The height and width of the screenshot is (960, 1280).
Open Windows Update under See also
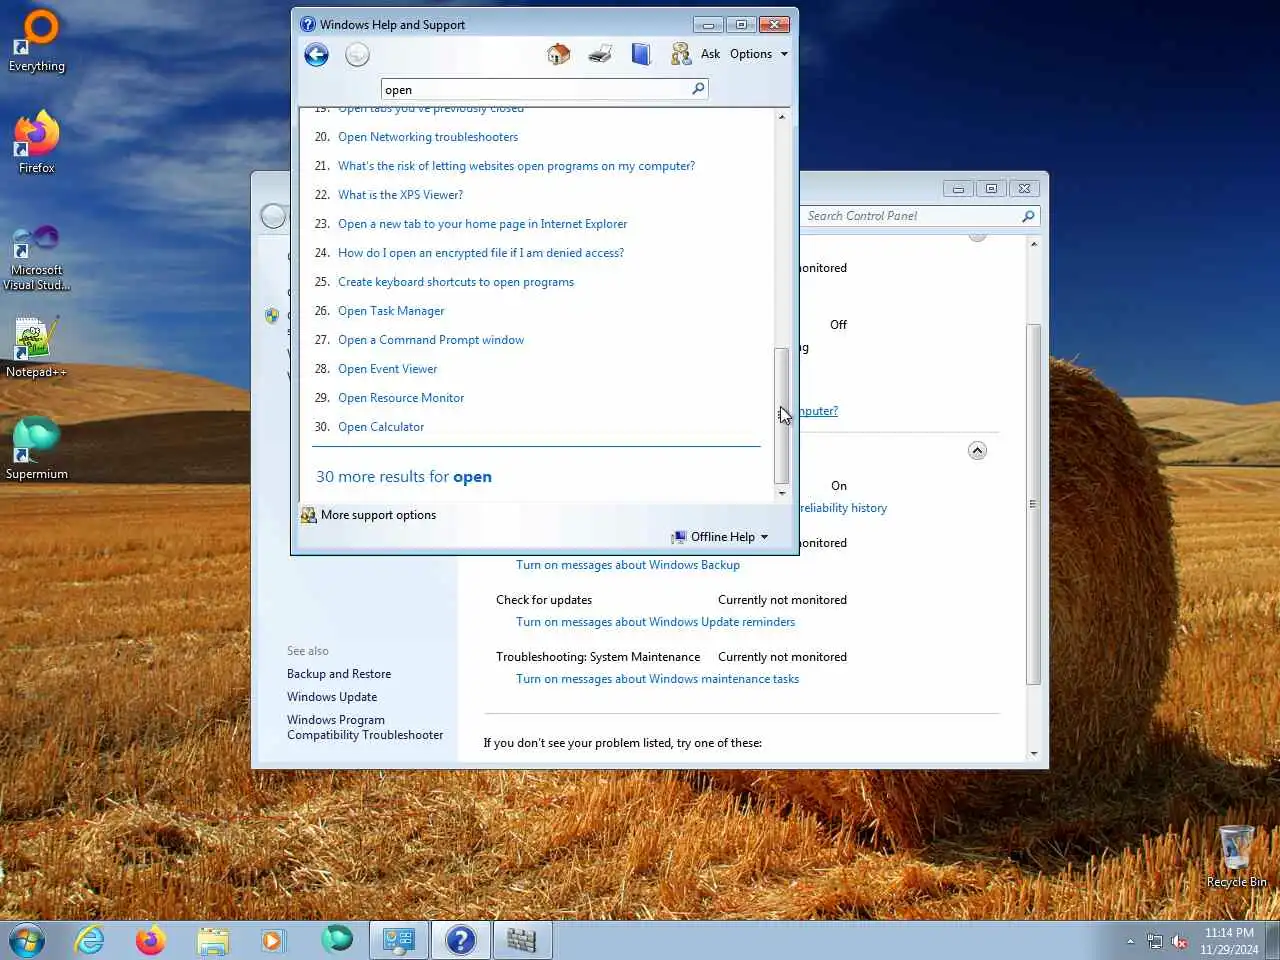click(x=332, y=697)
